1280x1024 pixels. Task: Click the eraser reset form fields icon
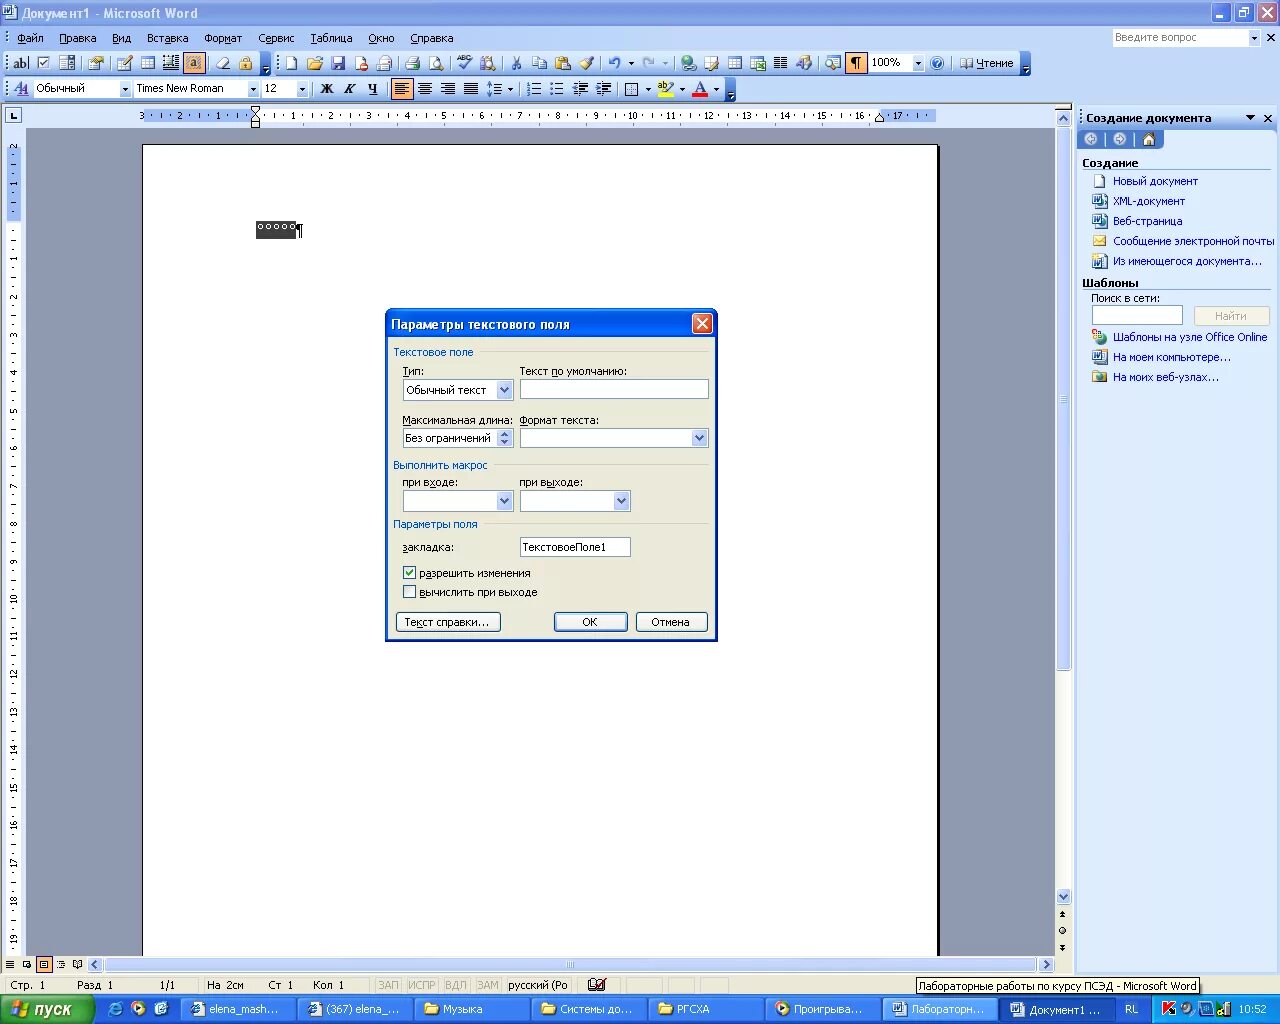(222, 63)
